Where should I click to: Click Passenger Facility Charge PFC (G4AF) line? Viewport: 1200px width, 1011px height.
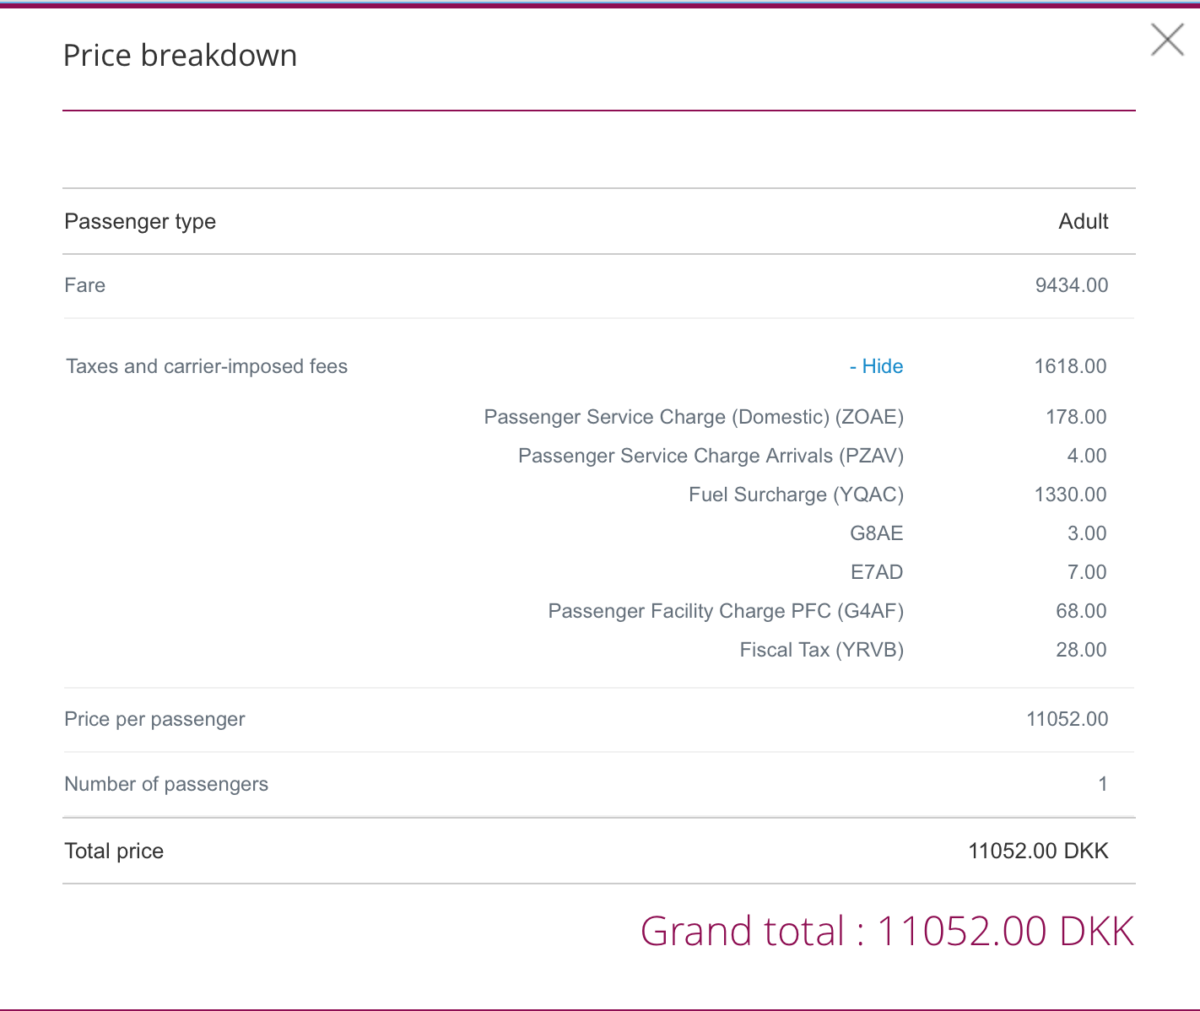(x=725, y=611)
